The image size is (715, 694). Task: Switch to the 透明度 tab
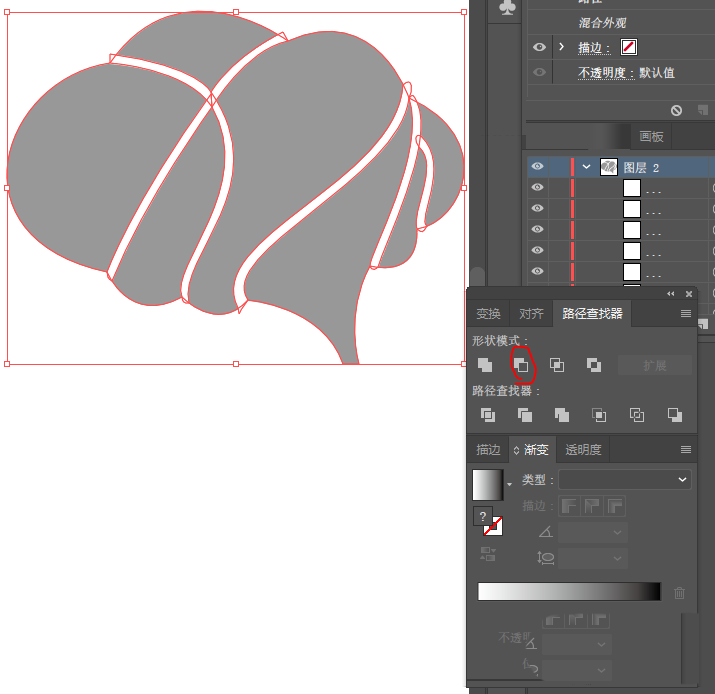(583, 450)
